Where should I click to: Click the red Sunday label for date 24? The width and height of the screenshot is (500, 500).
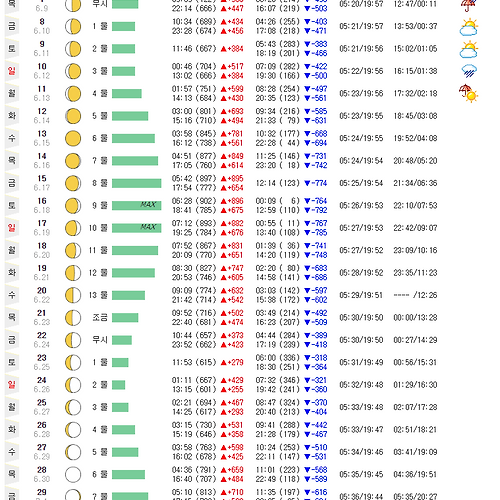click(12, 385)
